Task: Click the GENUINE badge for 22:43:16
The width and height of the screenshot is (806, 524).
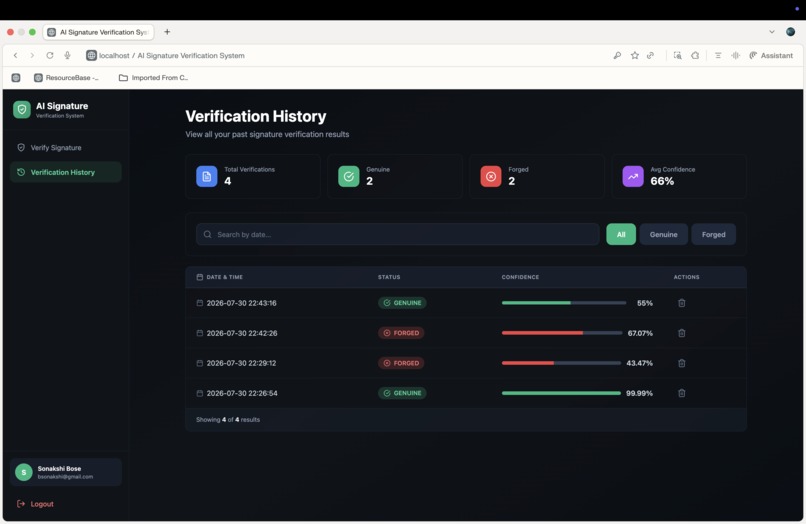Action: click(402, 303)
